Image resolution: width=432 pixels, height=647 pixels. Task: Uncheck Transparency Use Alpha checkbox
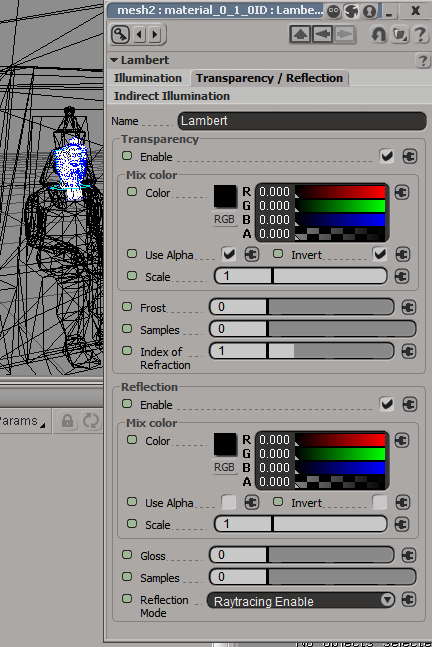click(x=229, y=254)
